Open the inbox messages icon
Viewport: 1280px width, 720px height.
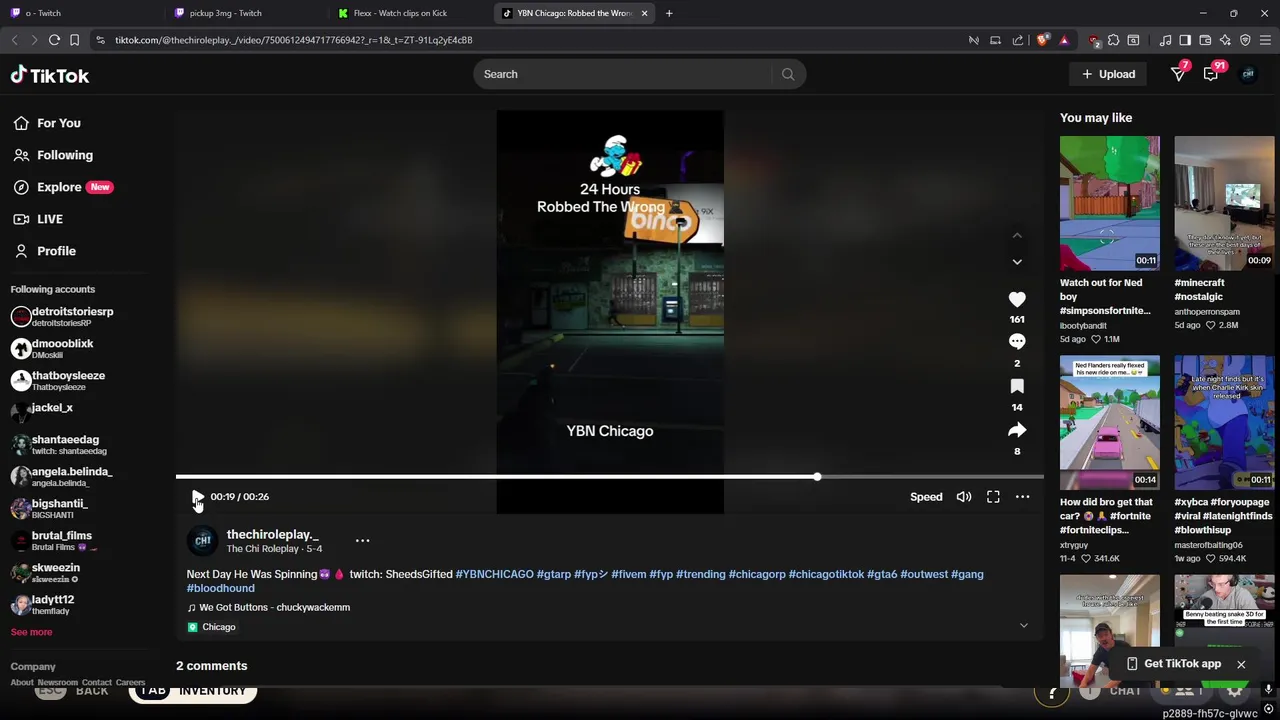1179,74
